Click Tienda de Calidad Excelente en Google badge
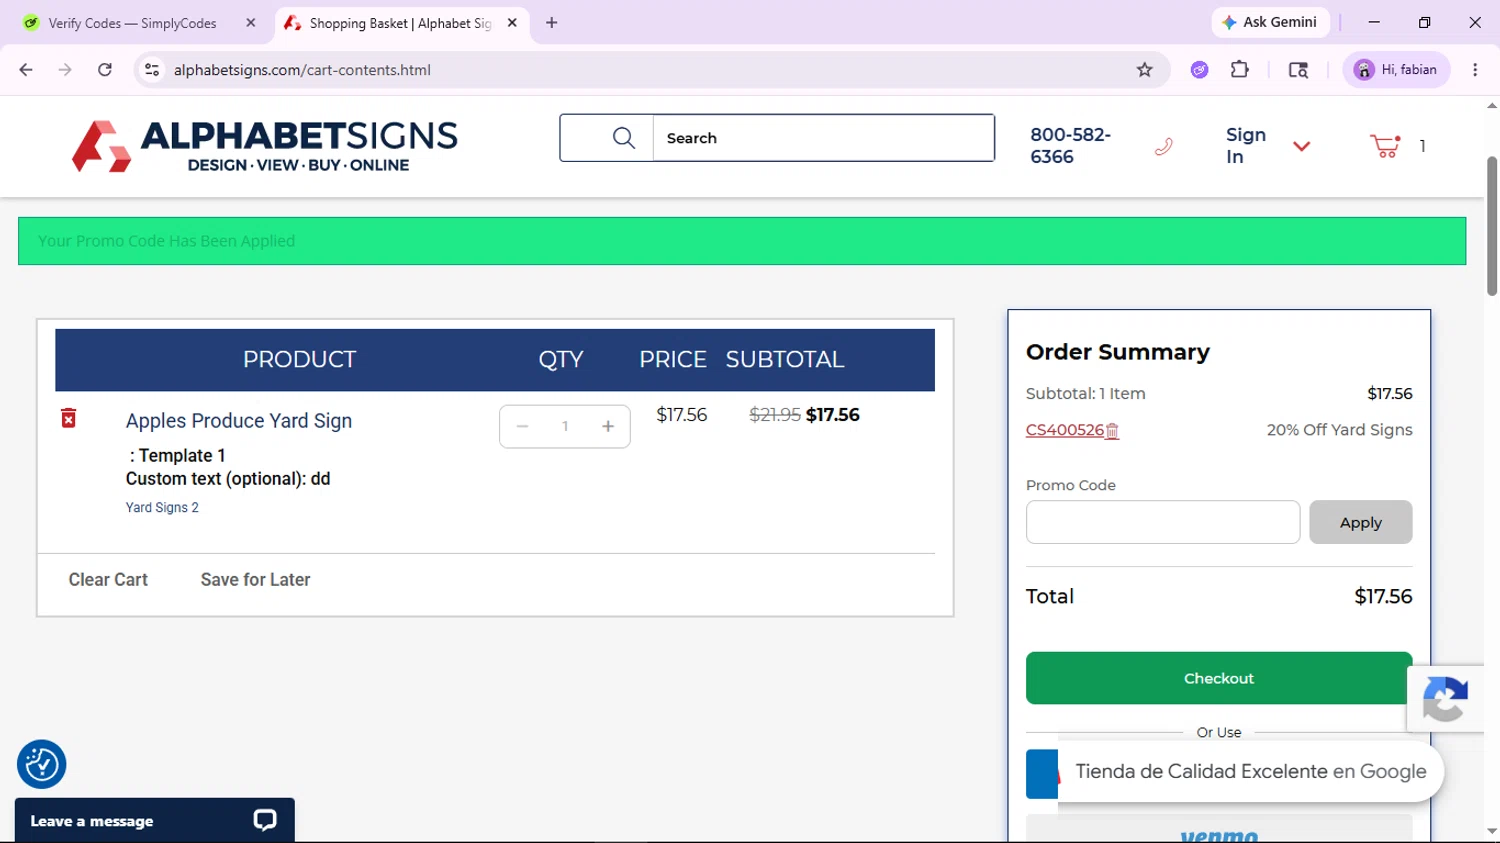The height and width of the screenshot is (843, 1500). (x=1250, y=772)
